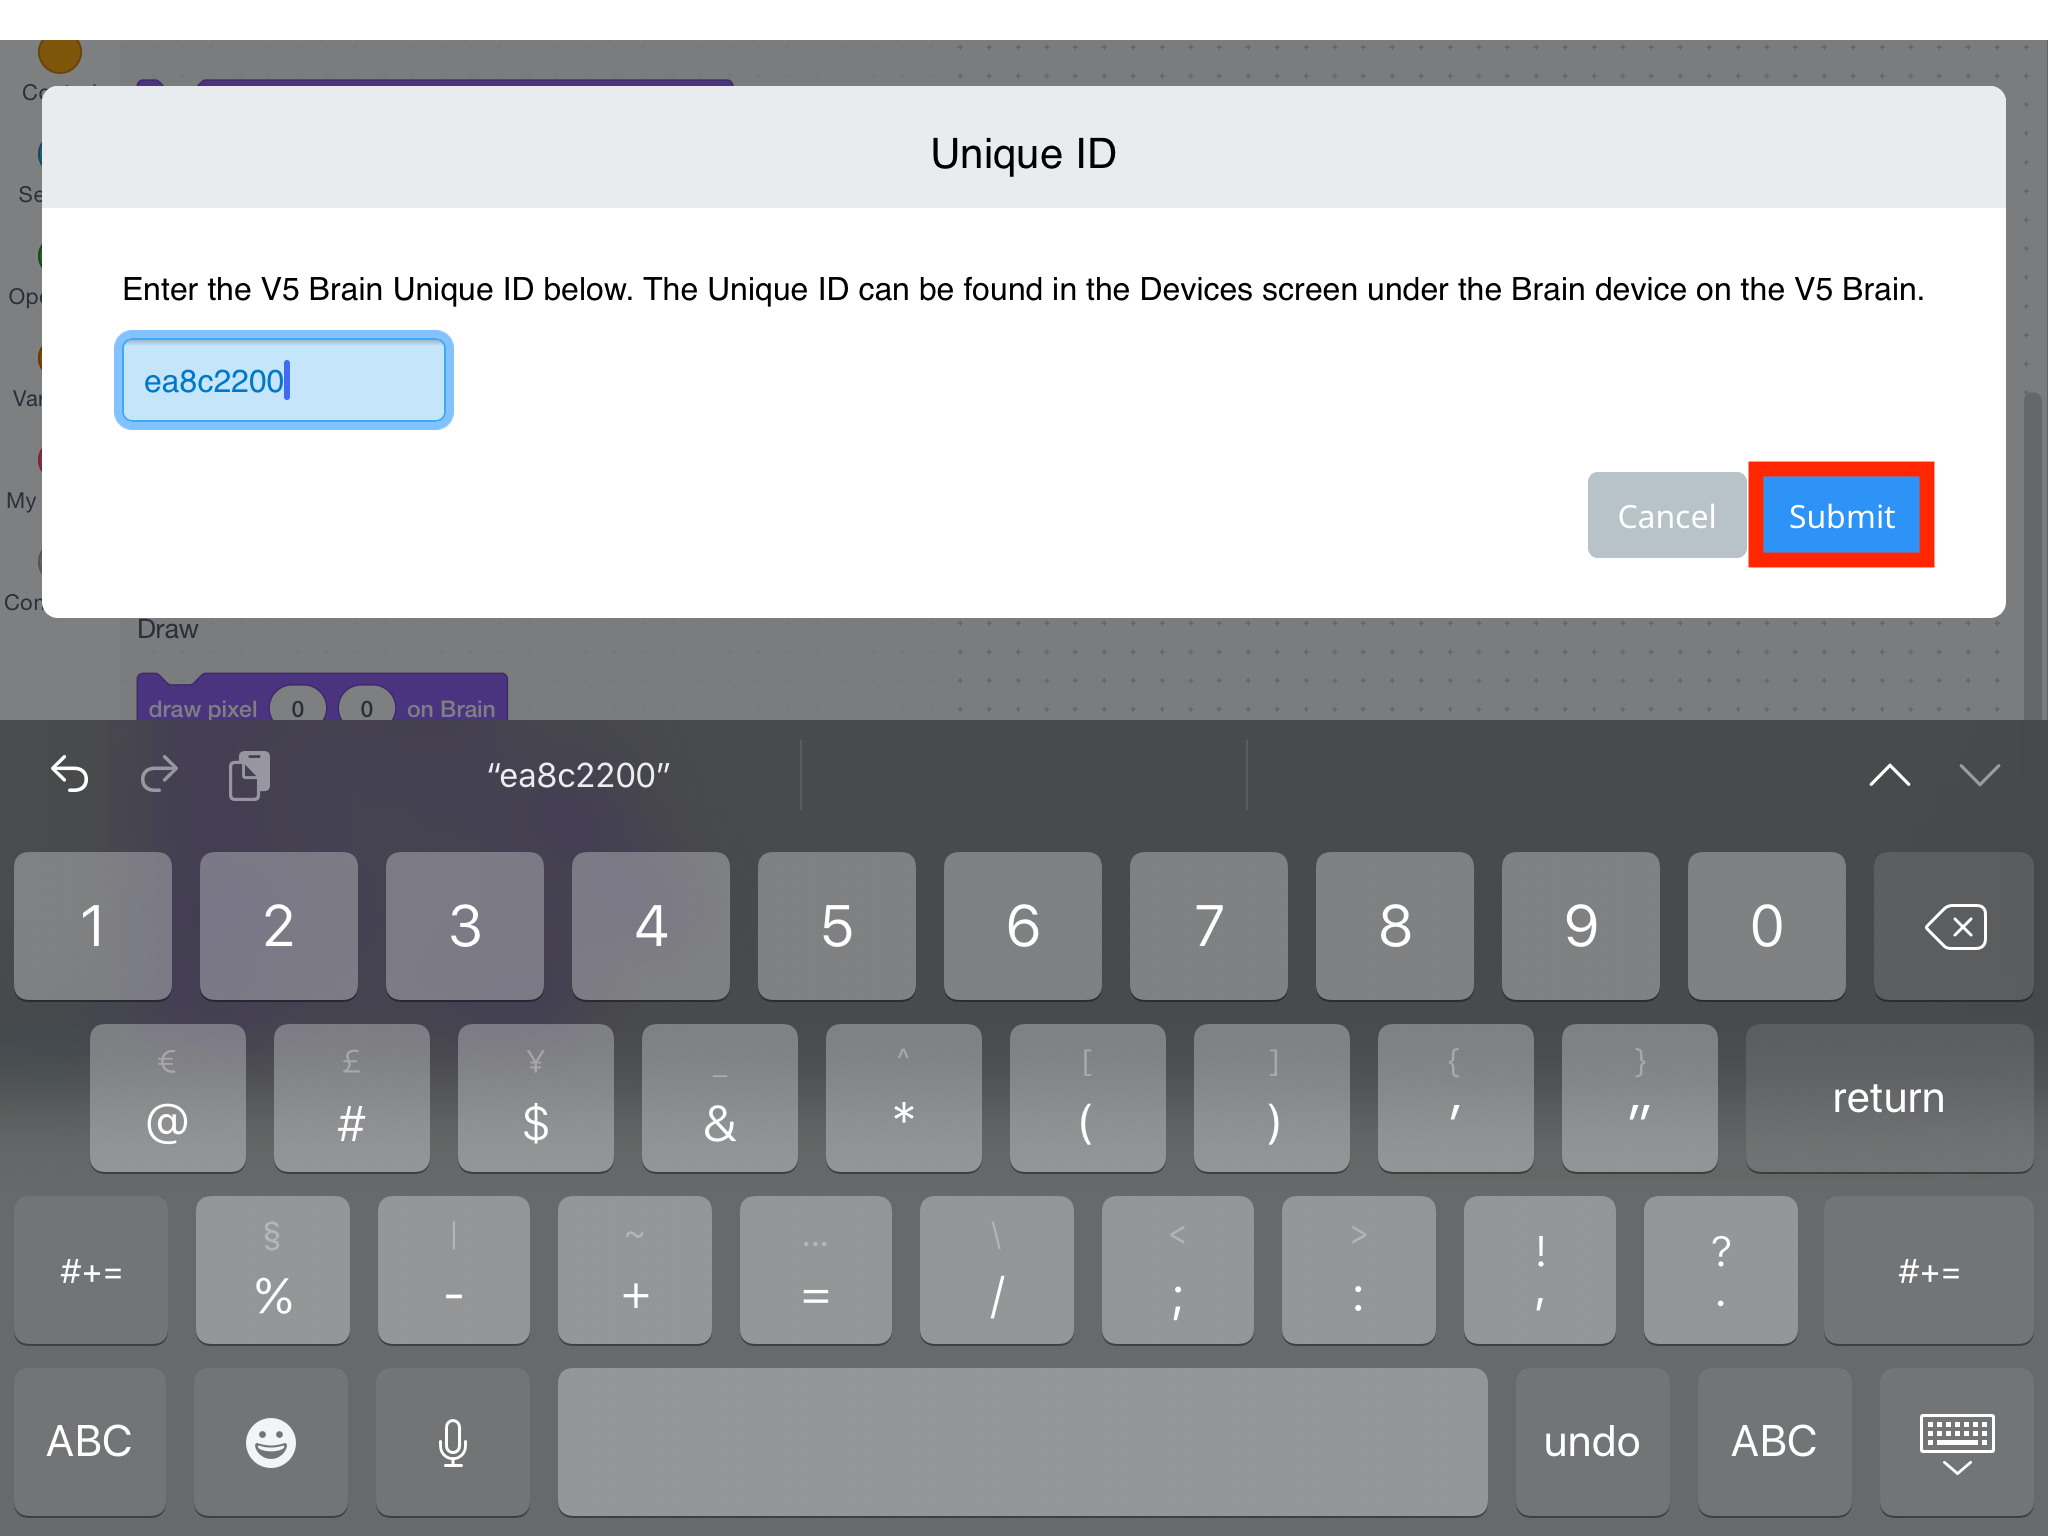Viewport: 2048px width, 1536px height.
Task: Tap the undo text key
Action: click(x=1593, y=1442)
